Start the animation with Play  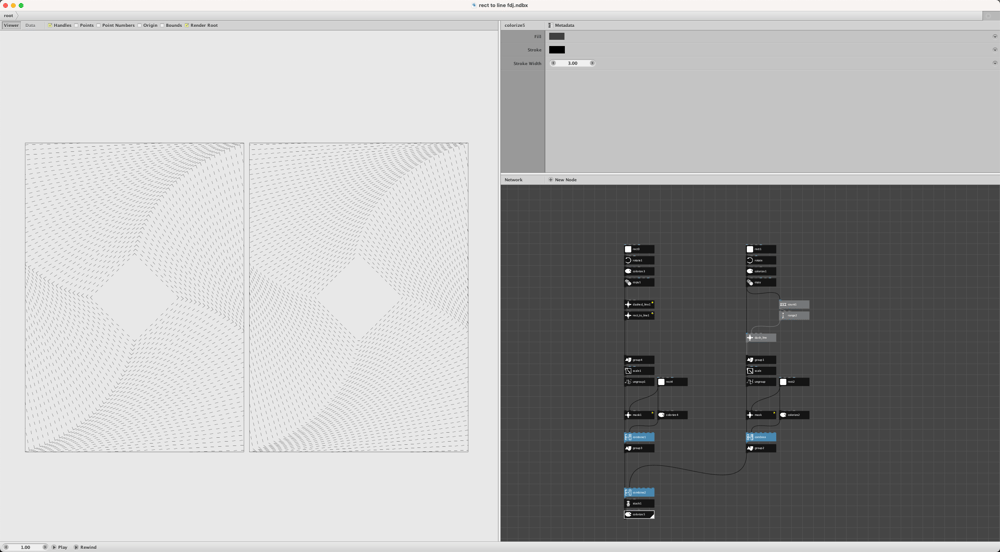click(60, 547)
